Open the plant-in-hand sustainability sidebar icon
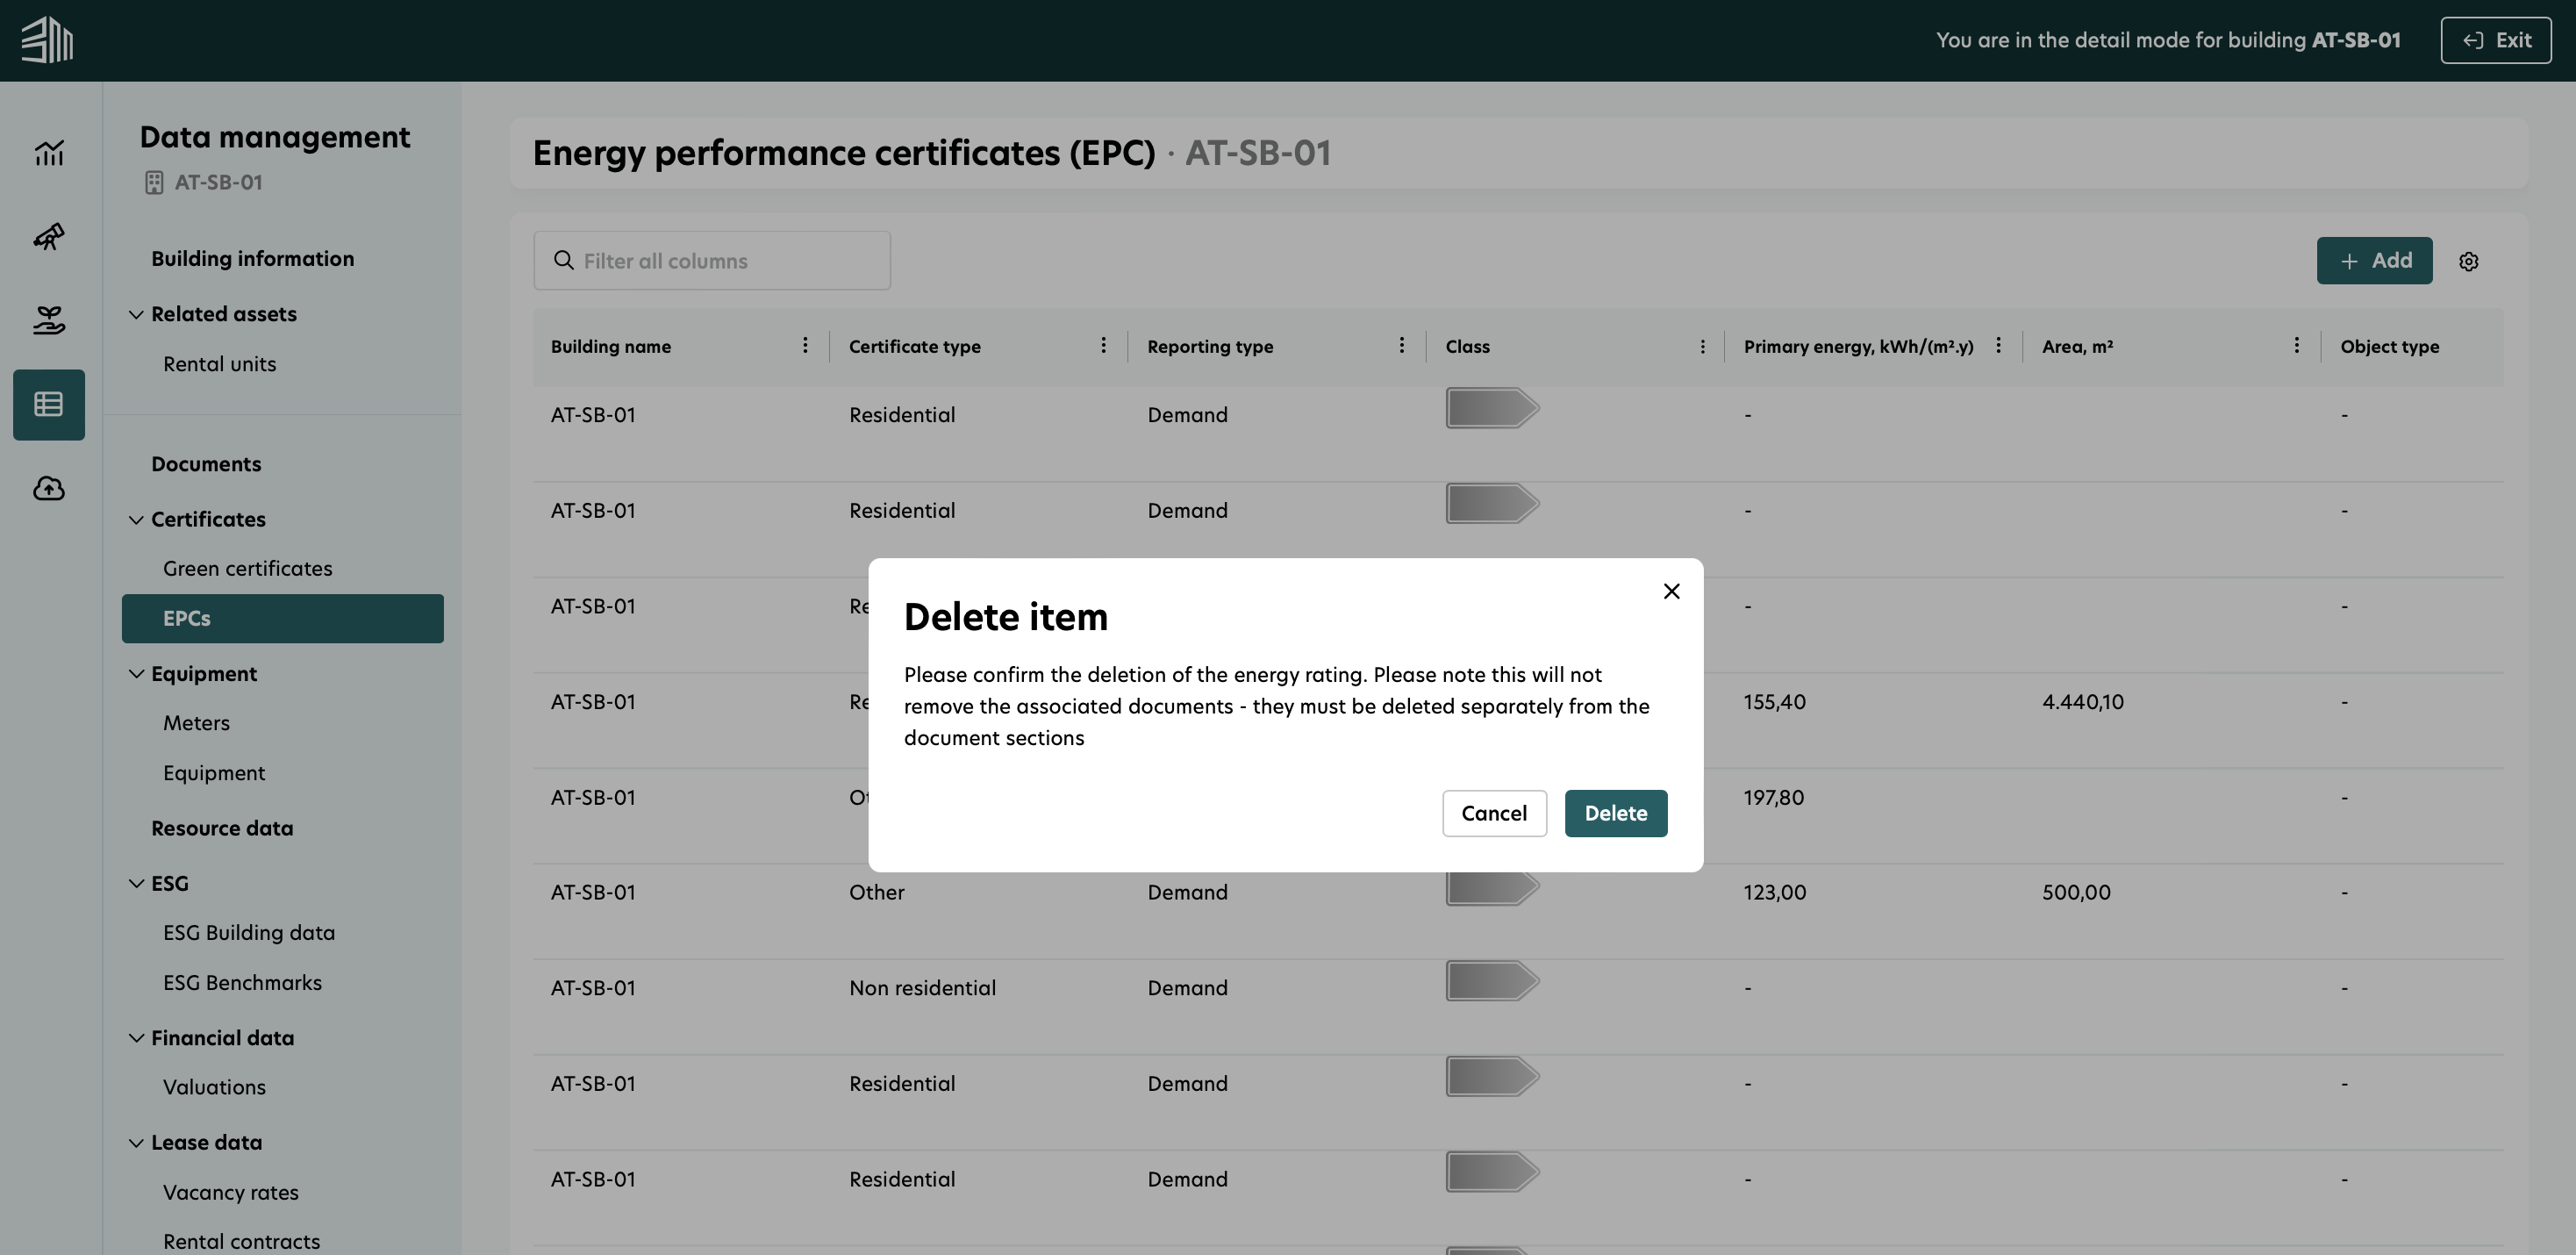Viewport: 2576px width, 1255px height. 49,320
